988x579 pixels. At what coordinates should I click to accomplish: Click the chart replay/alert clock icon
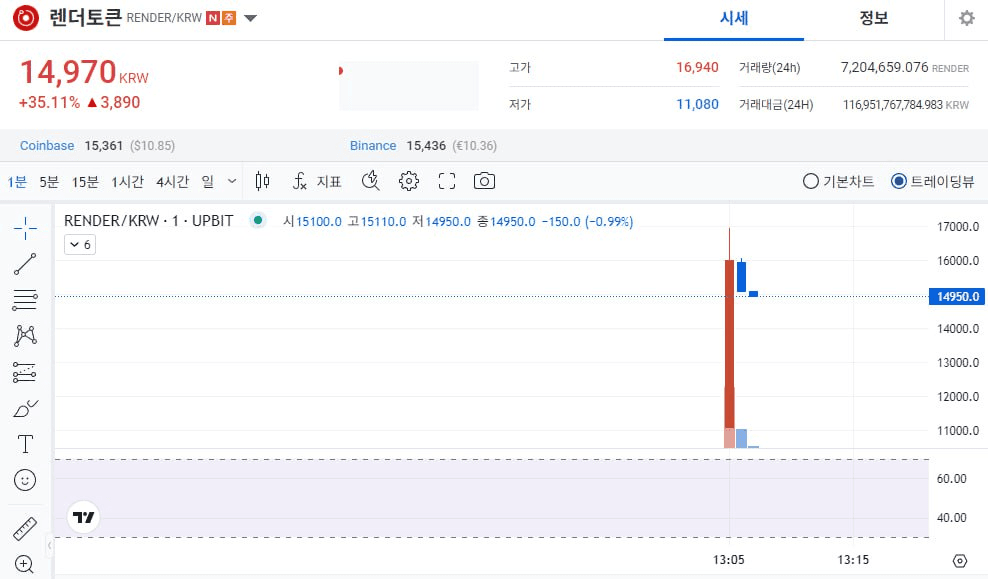point(370,181)
